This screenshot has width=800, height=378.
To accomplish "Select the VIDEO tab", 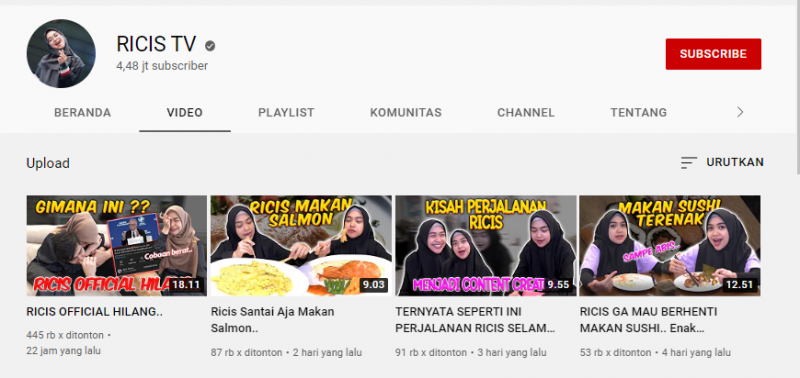I will [x=185, y=113].
